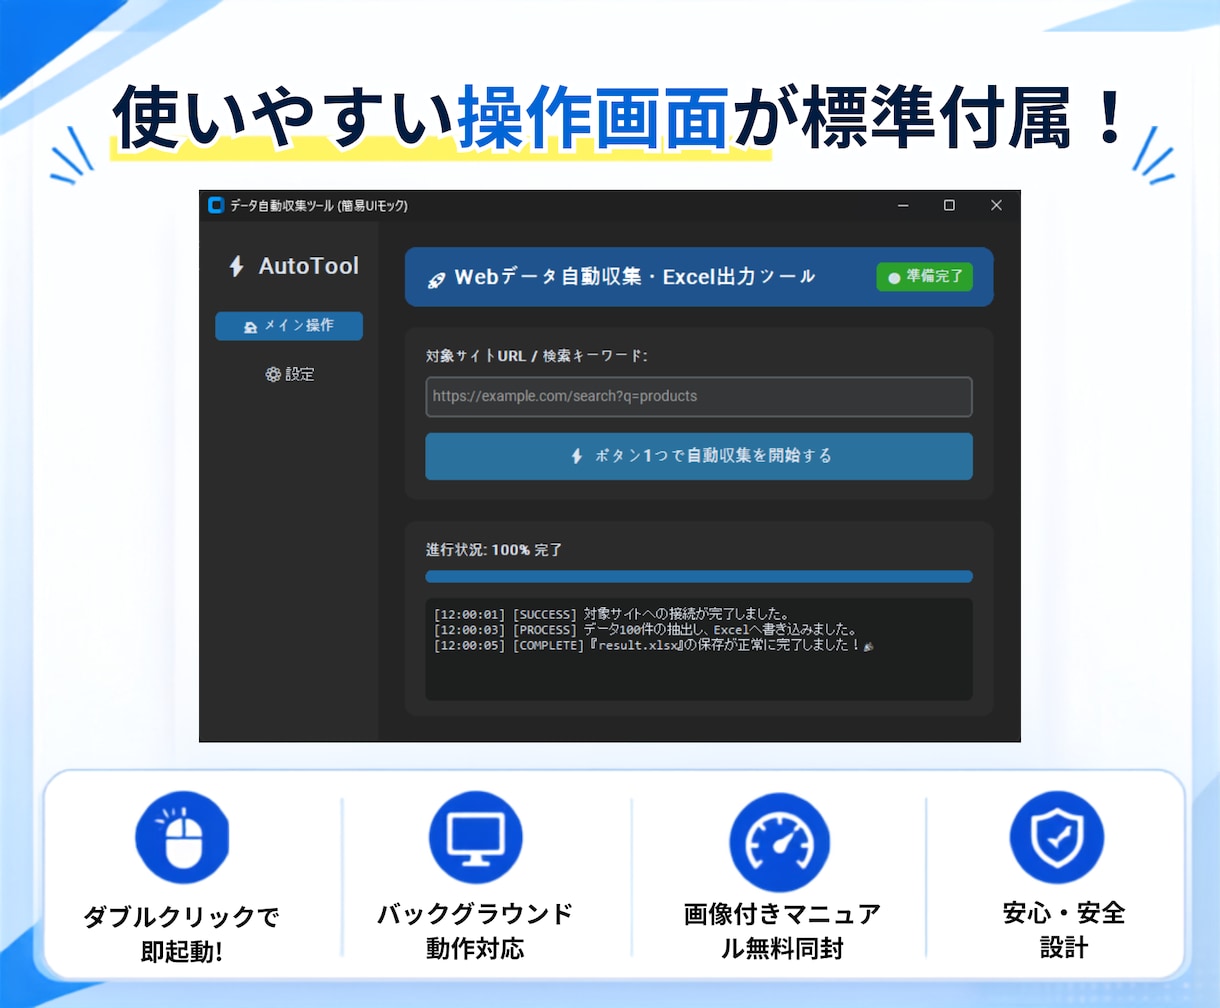Click the Webデータ自動収集・Excel出力ツール header title
The height and width of the screenshot is (1008, 1220).
[635, 277]
